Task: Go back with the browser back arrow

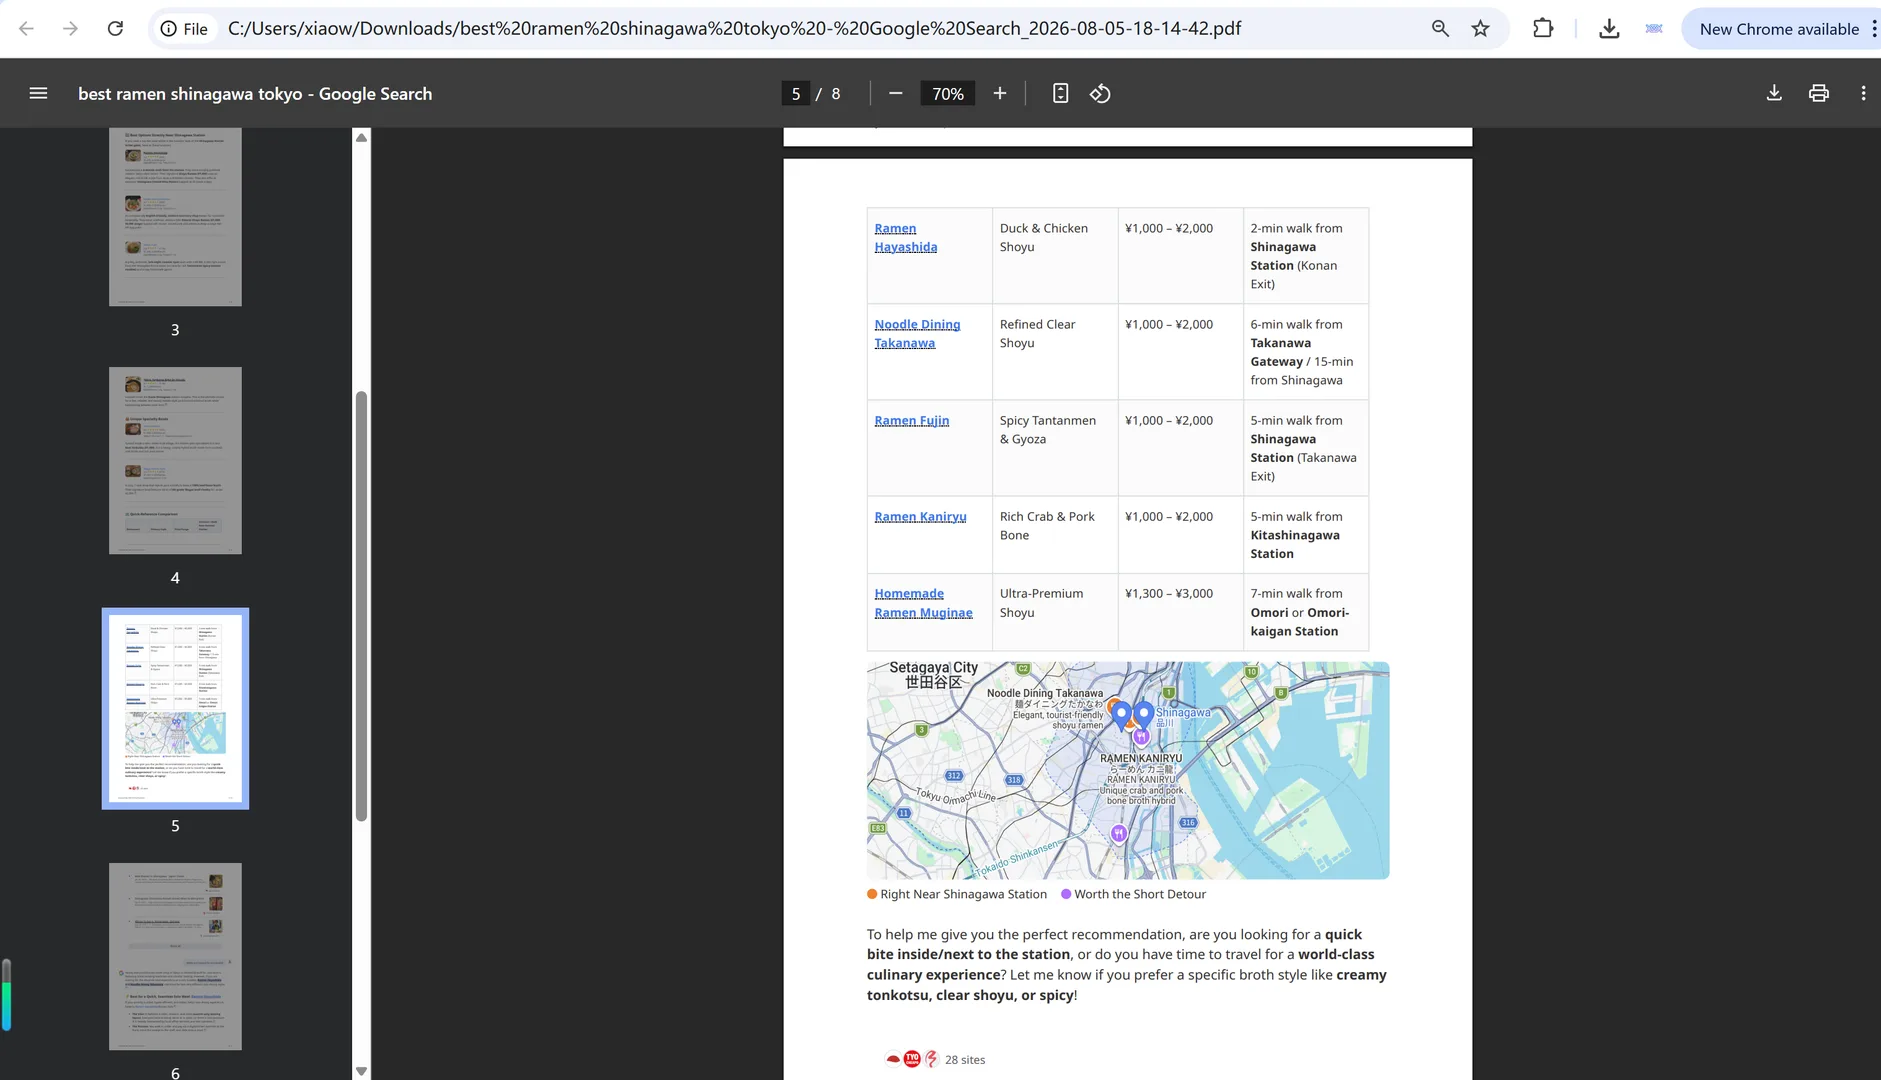Action: 27,29
